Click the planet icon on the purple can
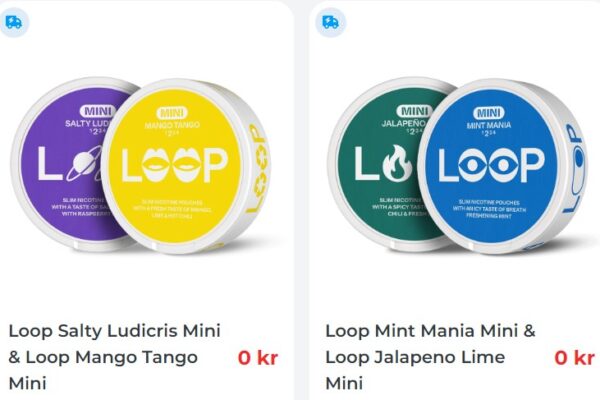600x400 pixels. (85, 164)
